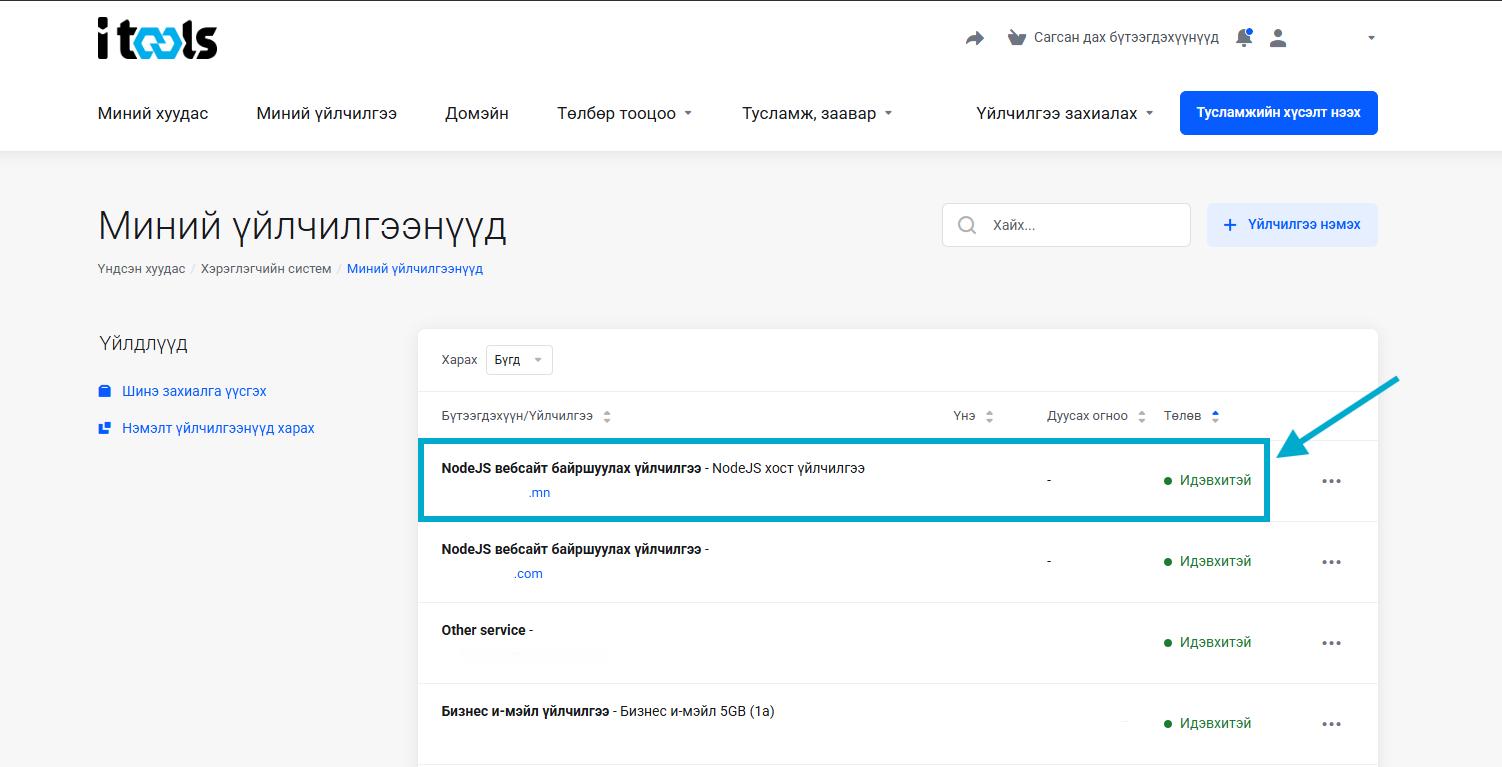Click Миний үйлчилгээнүүд breadcrumb
Image resolution: width=1502 pixels, height=767 pixels.
tap(415, 269)
